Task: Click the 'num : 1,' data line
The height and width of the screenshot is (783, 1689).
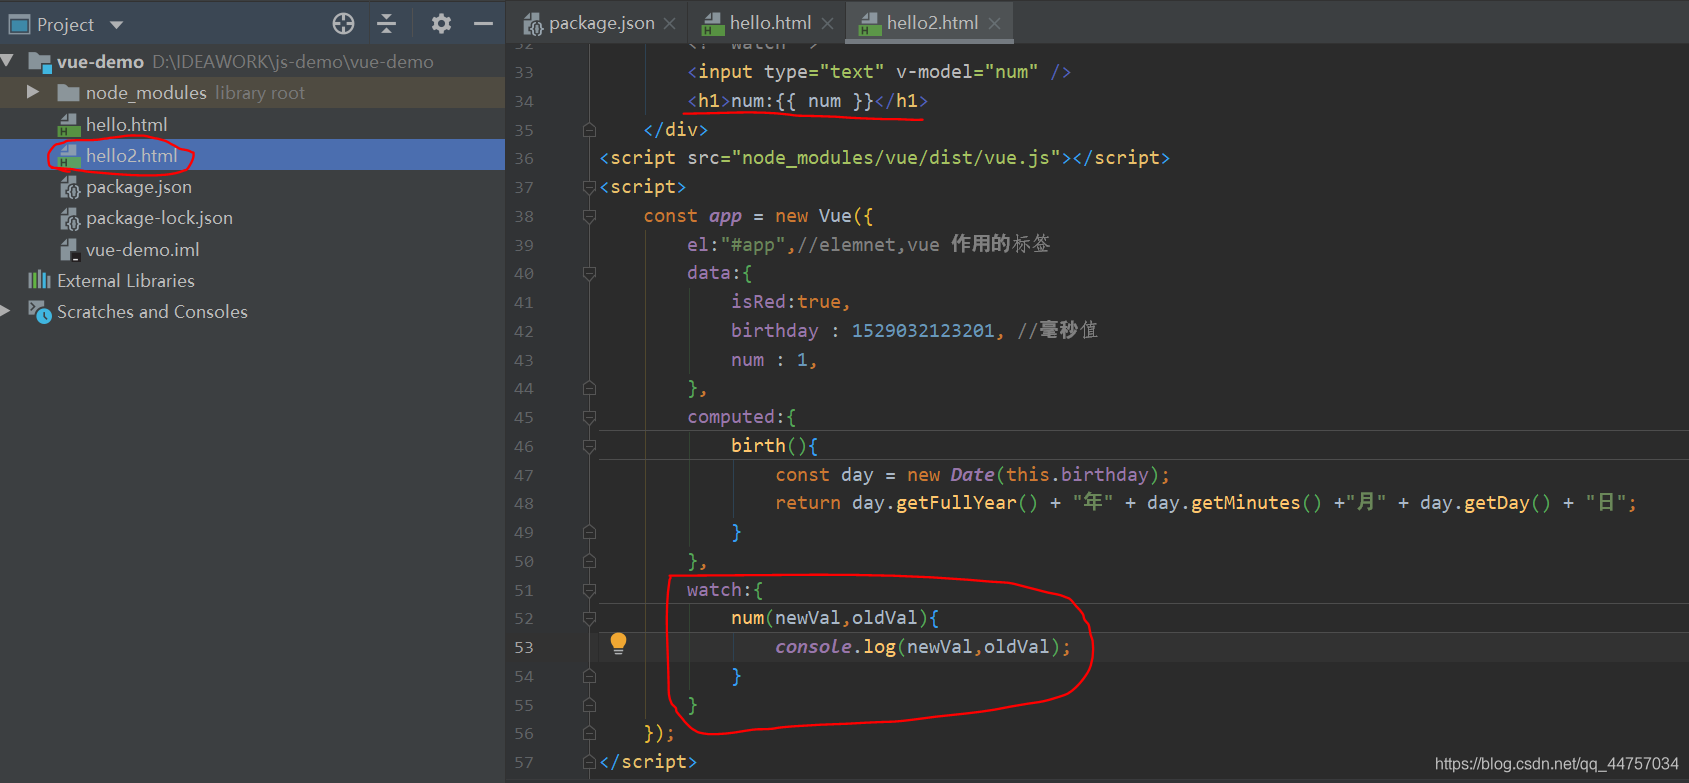Action: [x=774, y=360]
